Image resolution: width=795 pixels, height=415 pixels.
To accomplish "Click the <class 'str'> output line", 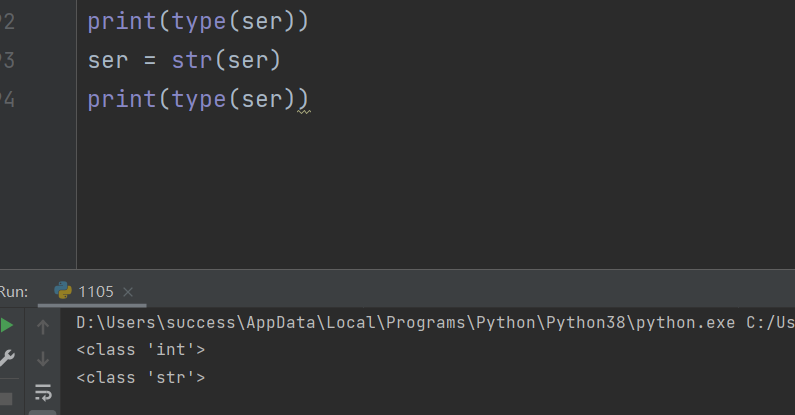I will (x=141, y=377).
